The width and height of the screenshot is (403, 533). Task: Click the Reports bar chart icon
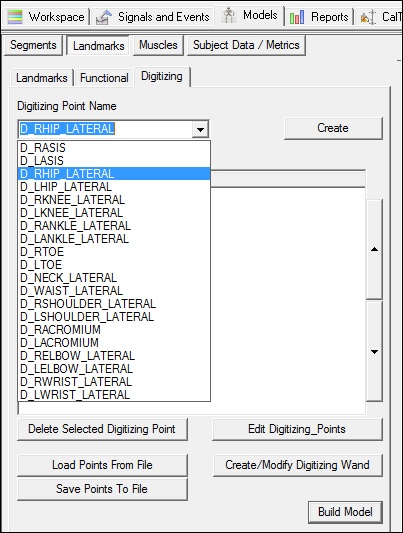(x=297, y=17)
